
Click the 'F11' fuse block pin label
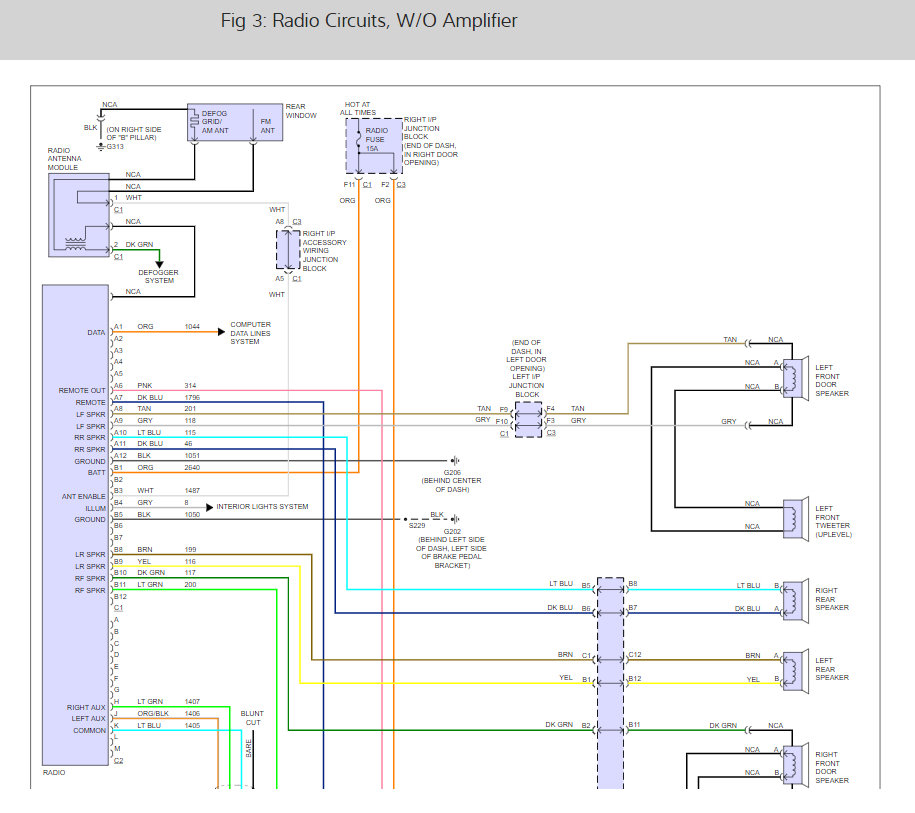(349, 184)
